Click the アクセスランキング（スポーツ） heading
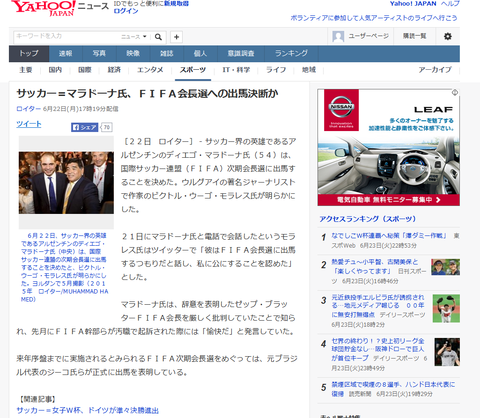The width and height of the screenshot is (480, 418). pyautogui.click(x=368, y=219)
